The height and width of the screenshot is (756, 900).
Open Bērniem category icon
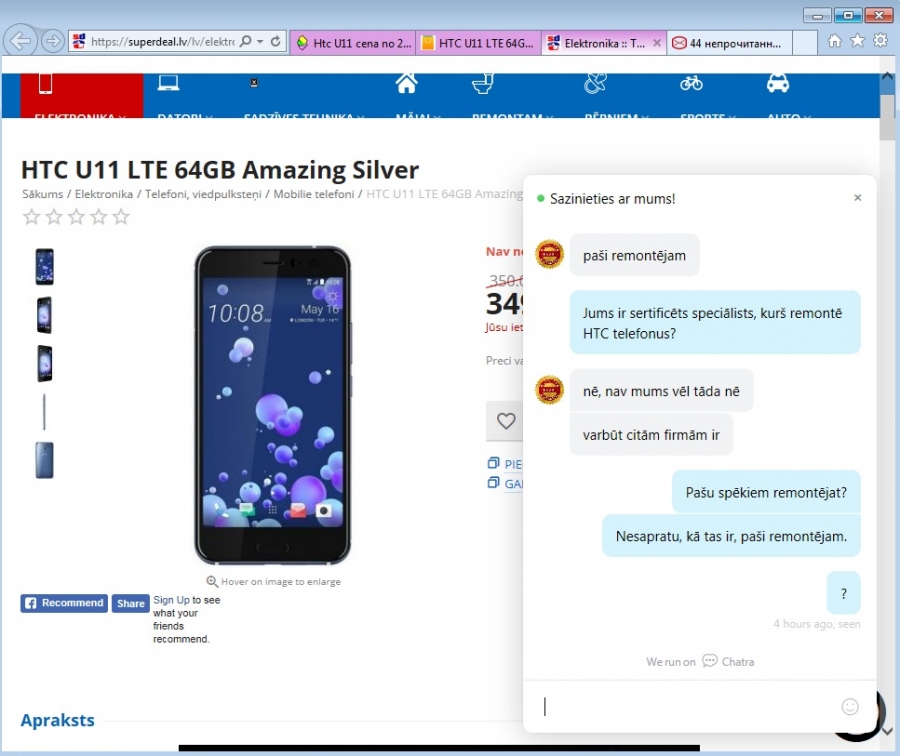(x=595, y=84)
